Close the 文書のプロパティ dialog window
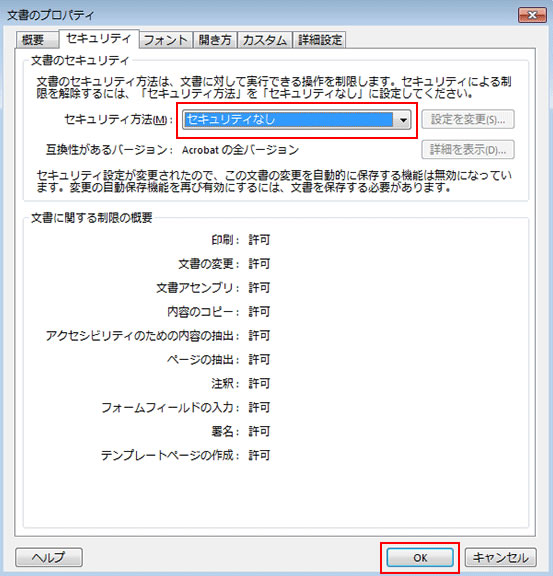The image size is (553, 576). (x=532, y=15)
